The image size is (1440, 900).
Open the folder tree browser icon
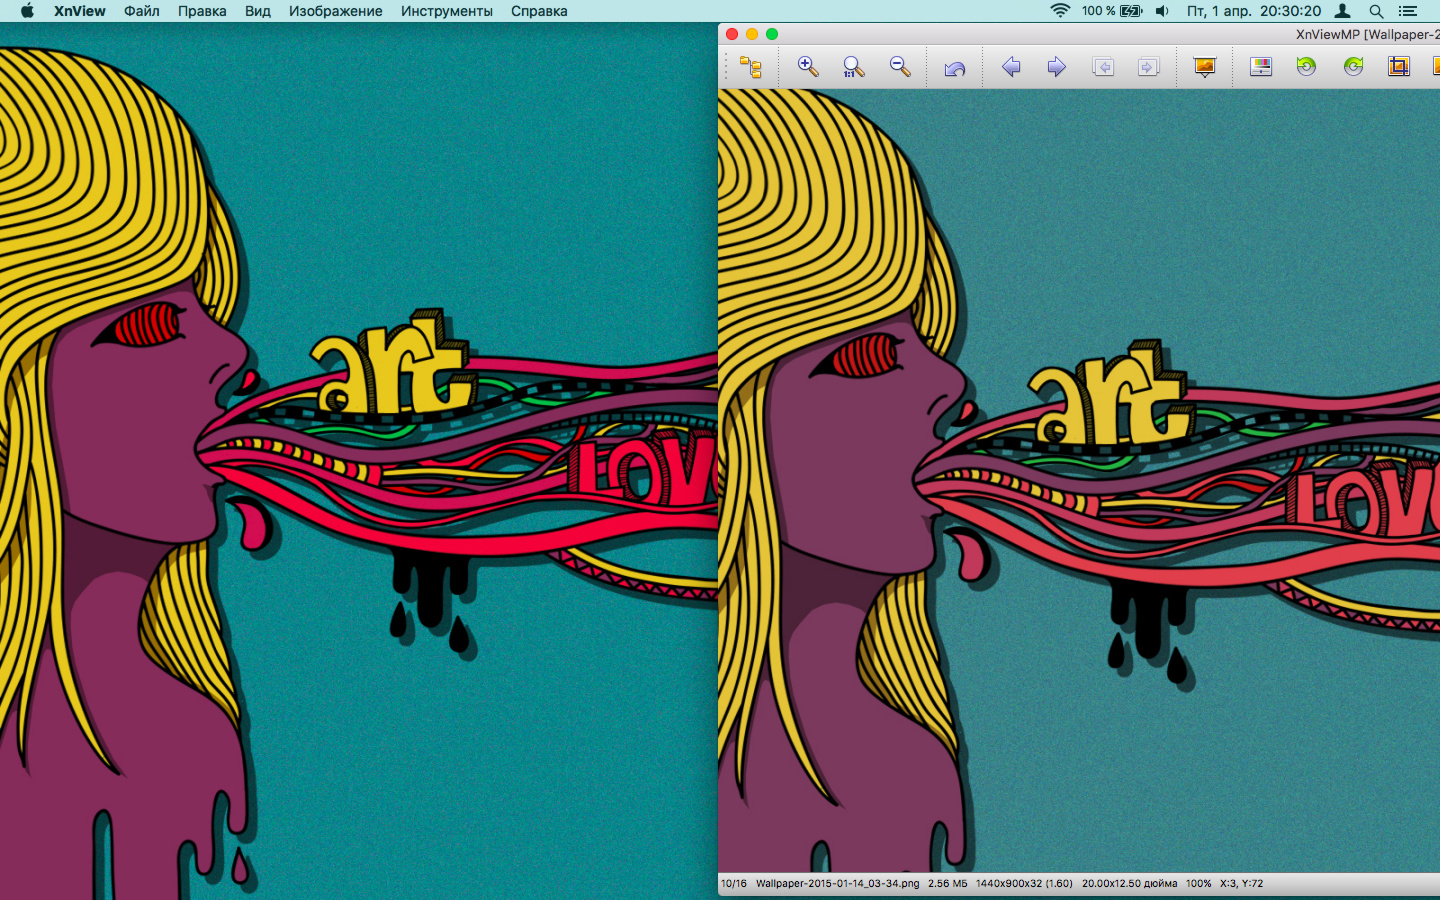[x=750, y=67]
